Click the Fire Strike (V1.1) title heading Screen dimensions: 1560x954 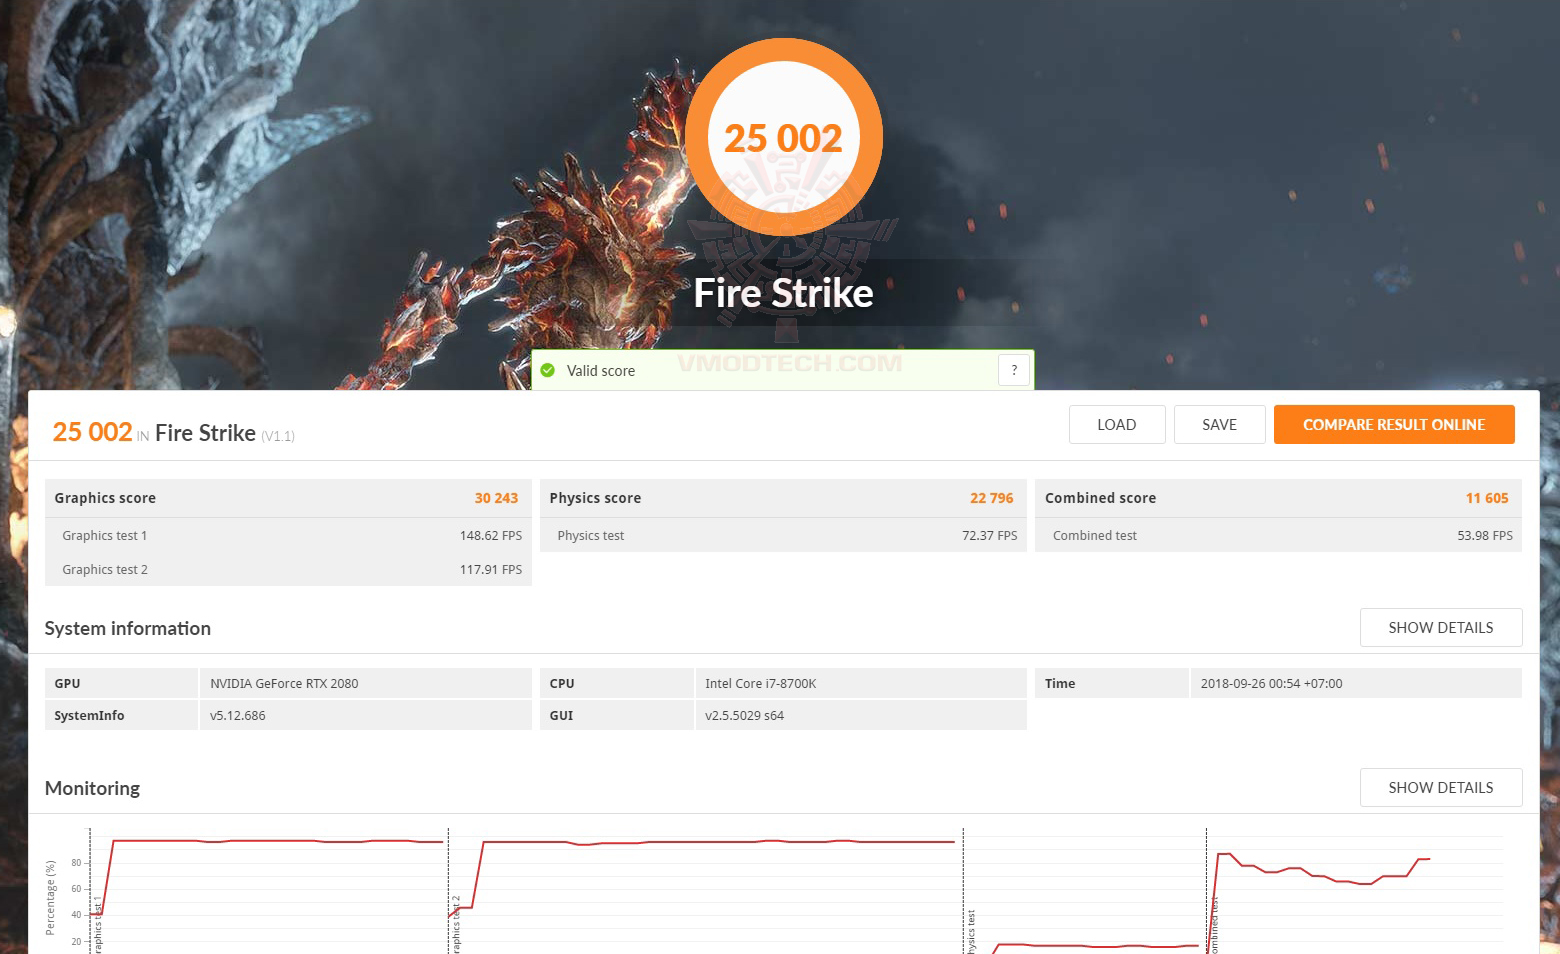205,432
